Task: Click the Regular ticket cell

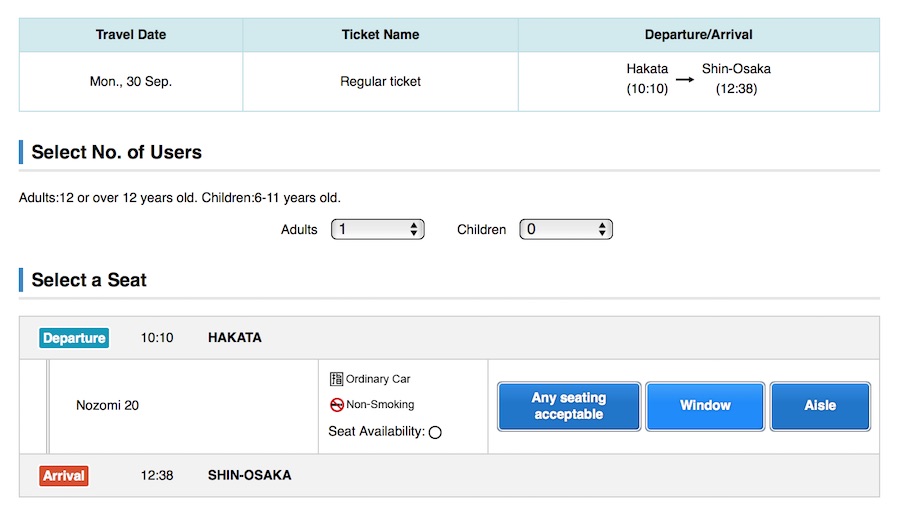Action: [380, 81]
